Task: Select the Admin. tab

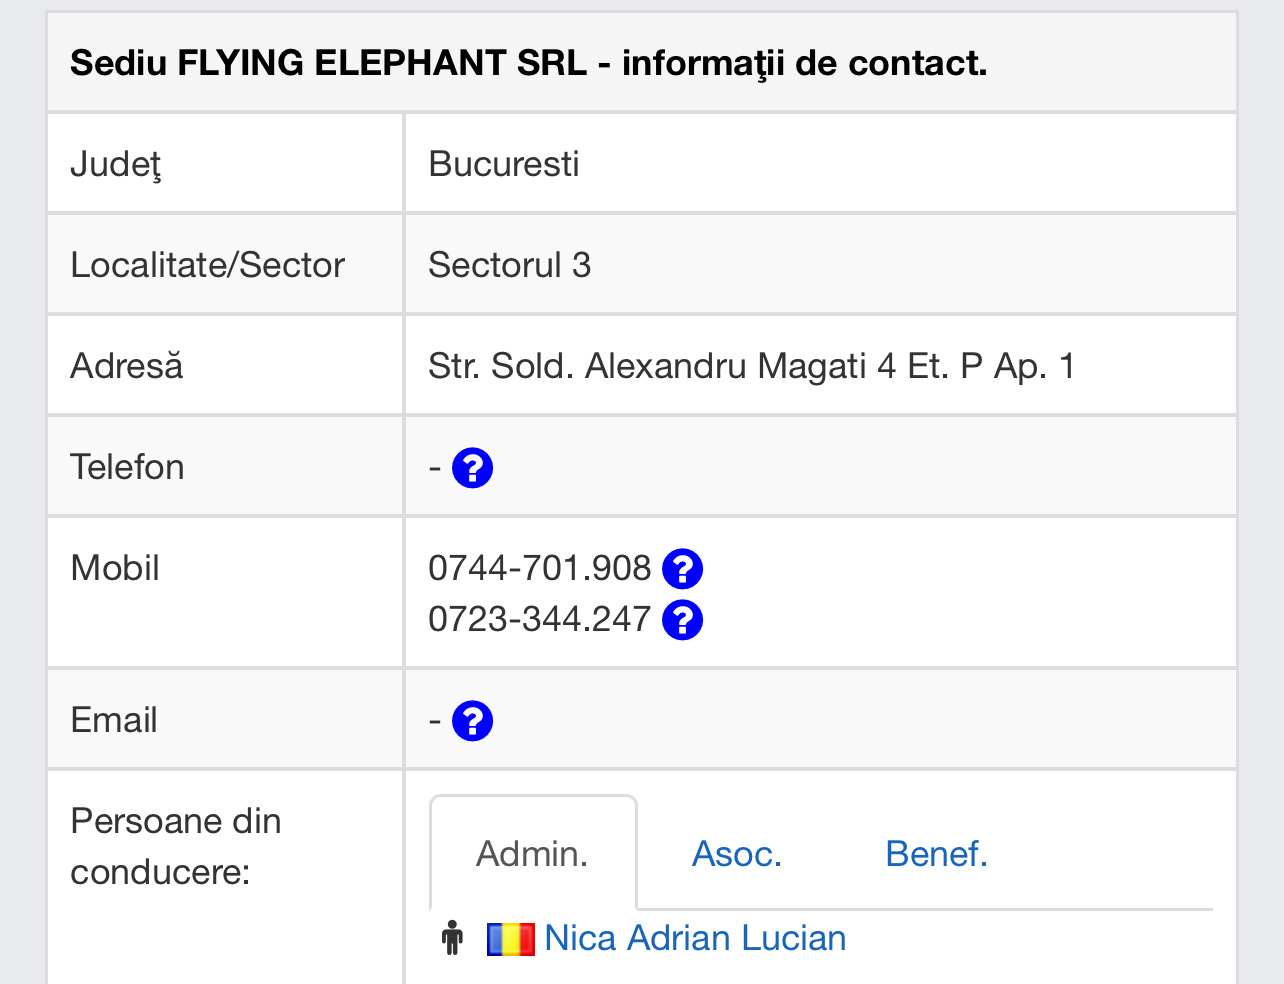Action: pyautogui.click(x=532, y=854)
